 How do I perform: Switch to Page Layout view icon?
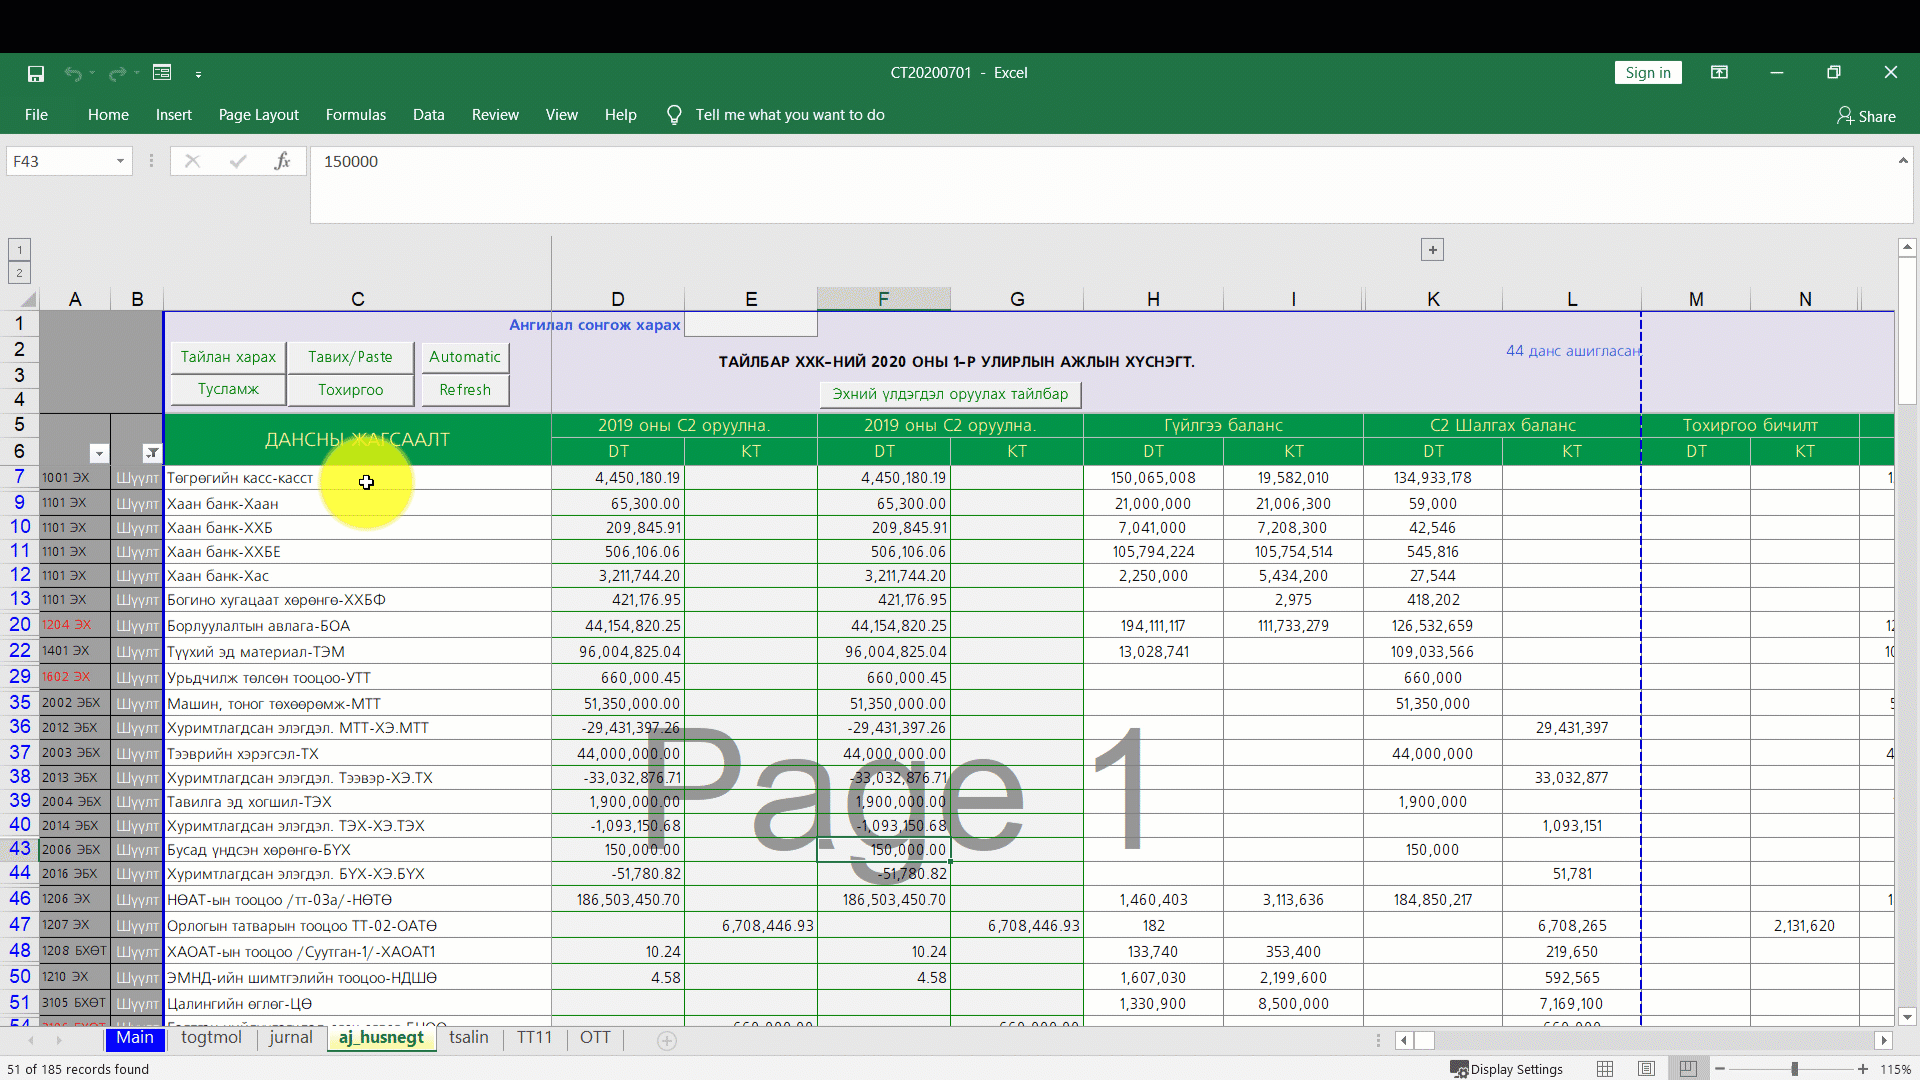(1646, 1069)
